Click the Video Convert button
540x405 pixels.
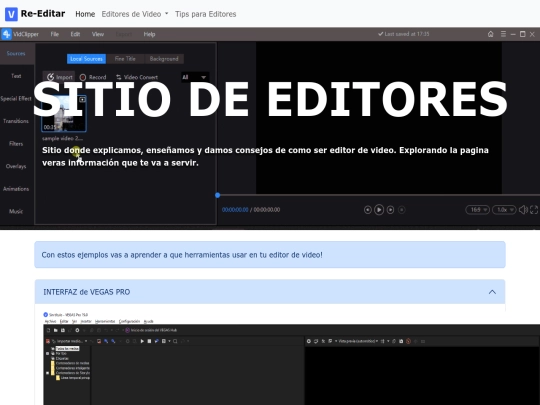point(137,77)
